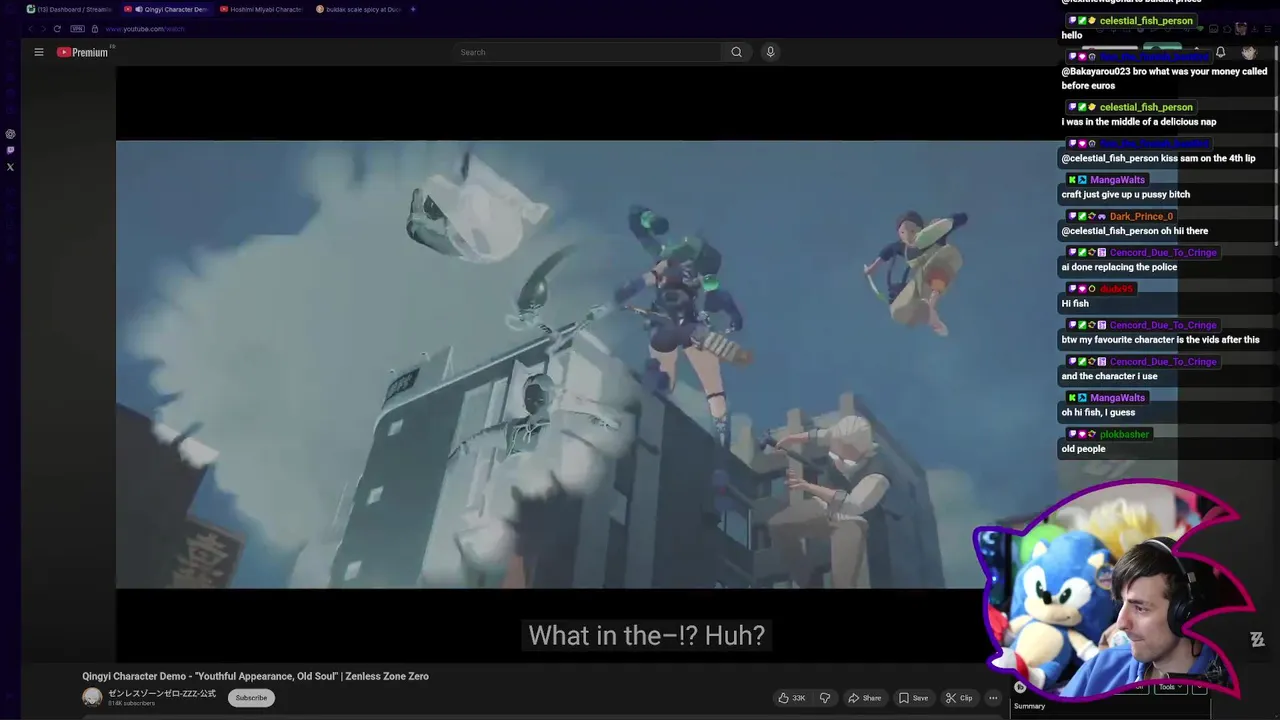Save the video to a playlist
The image size is (1280, 720).
[913, 698]
